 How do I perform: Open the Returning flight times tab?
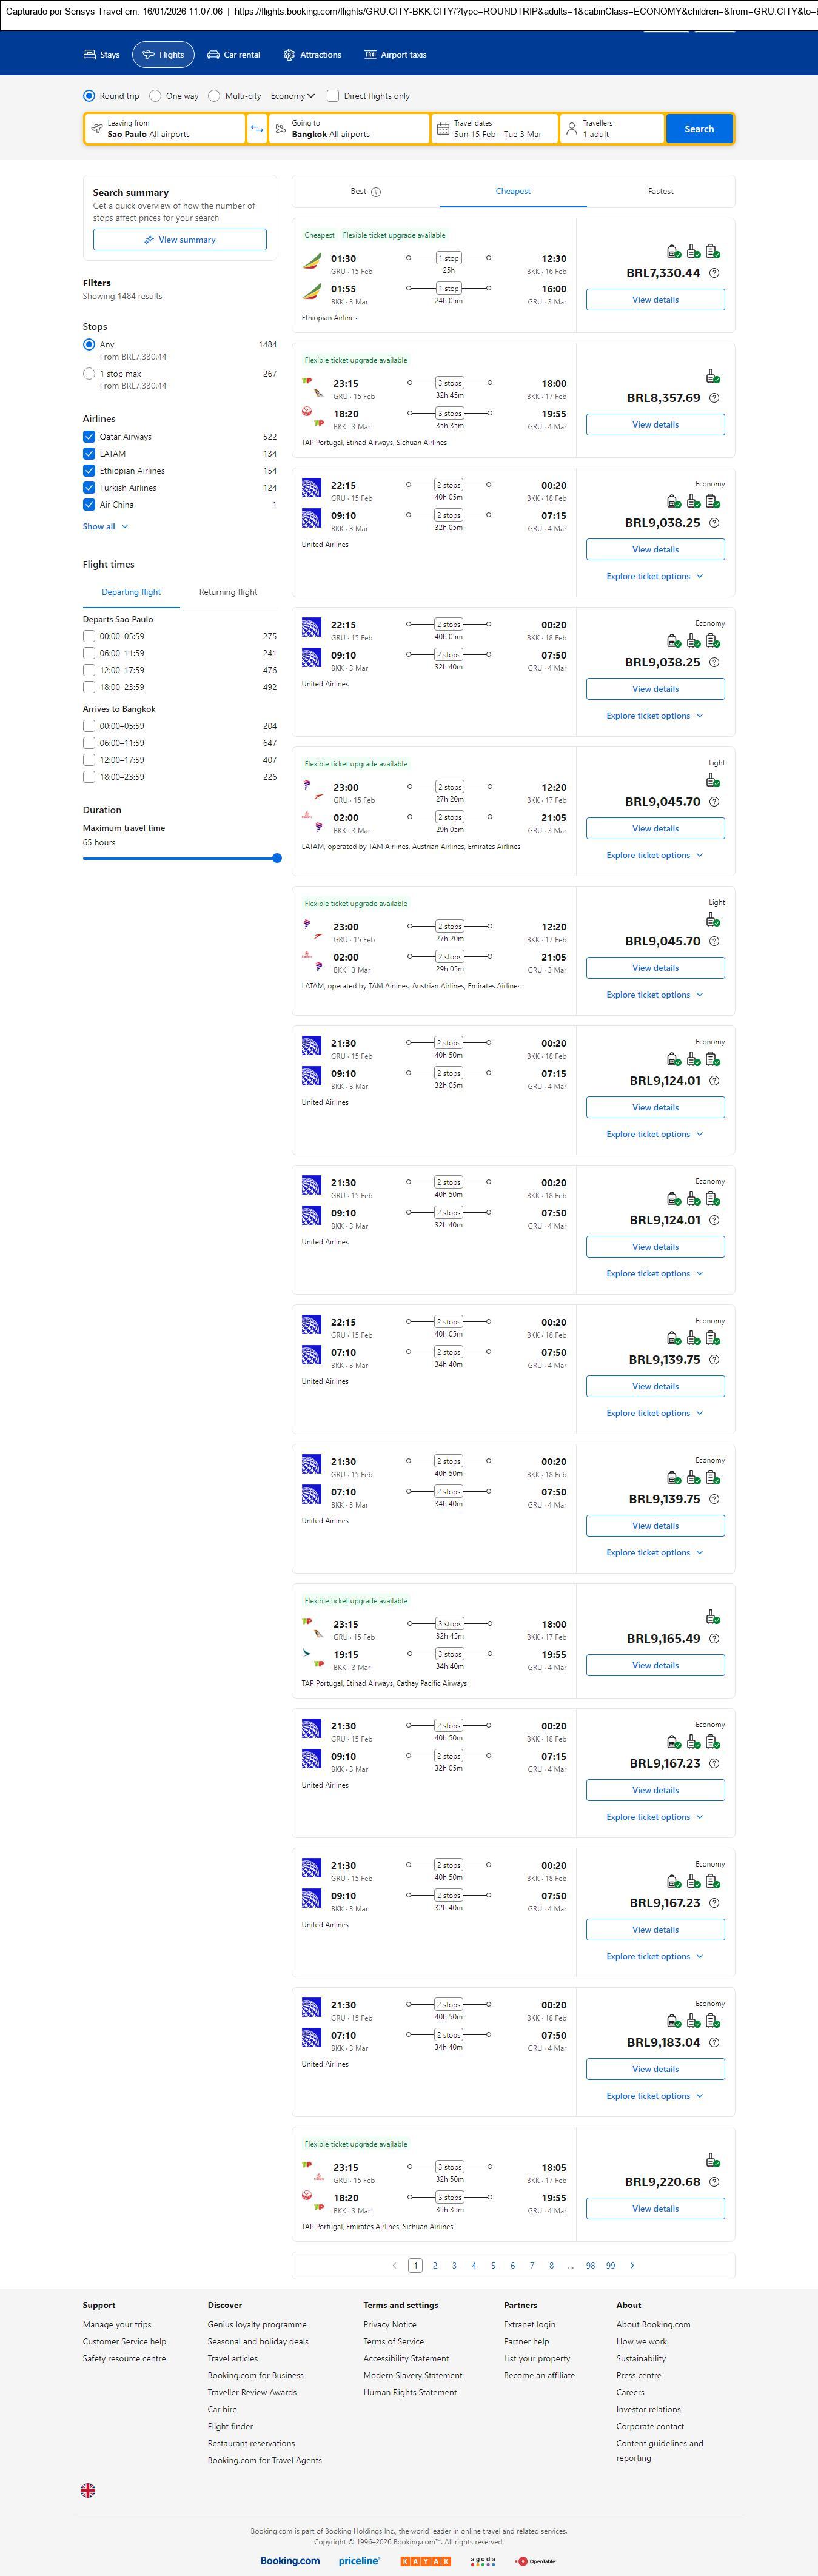[x=228, y=592]
